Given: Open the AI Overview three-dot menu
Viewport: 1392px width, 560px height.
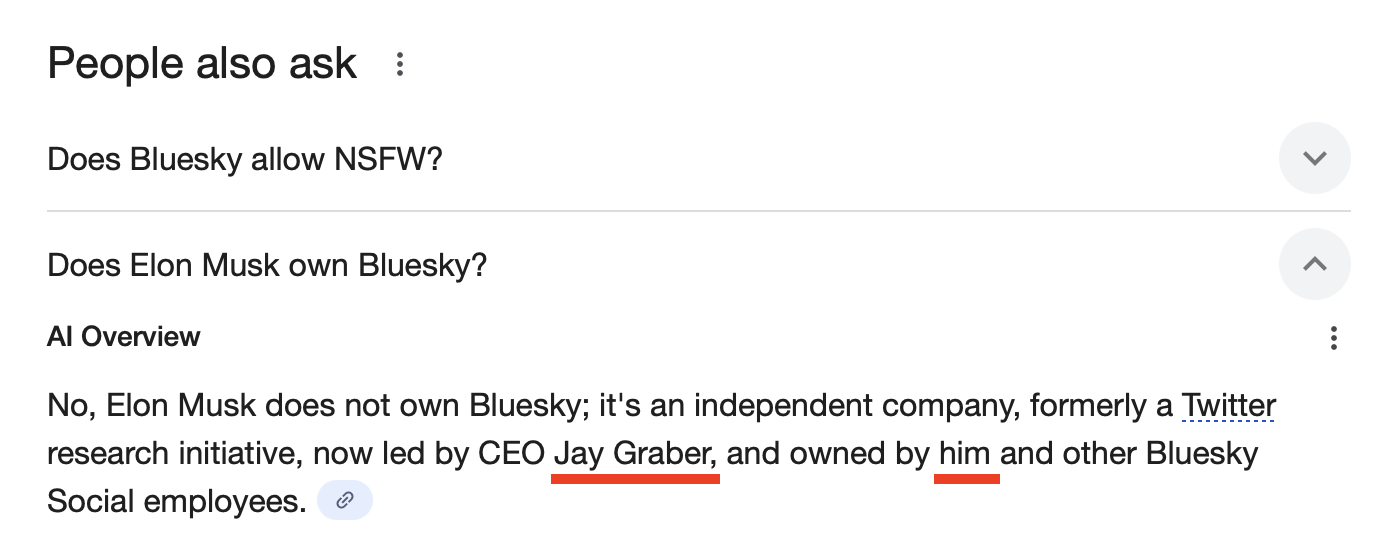Looking at the screenshot, I should click(x=1333, y=338).
